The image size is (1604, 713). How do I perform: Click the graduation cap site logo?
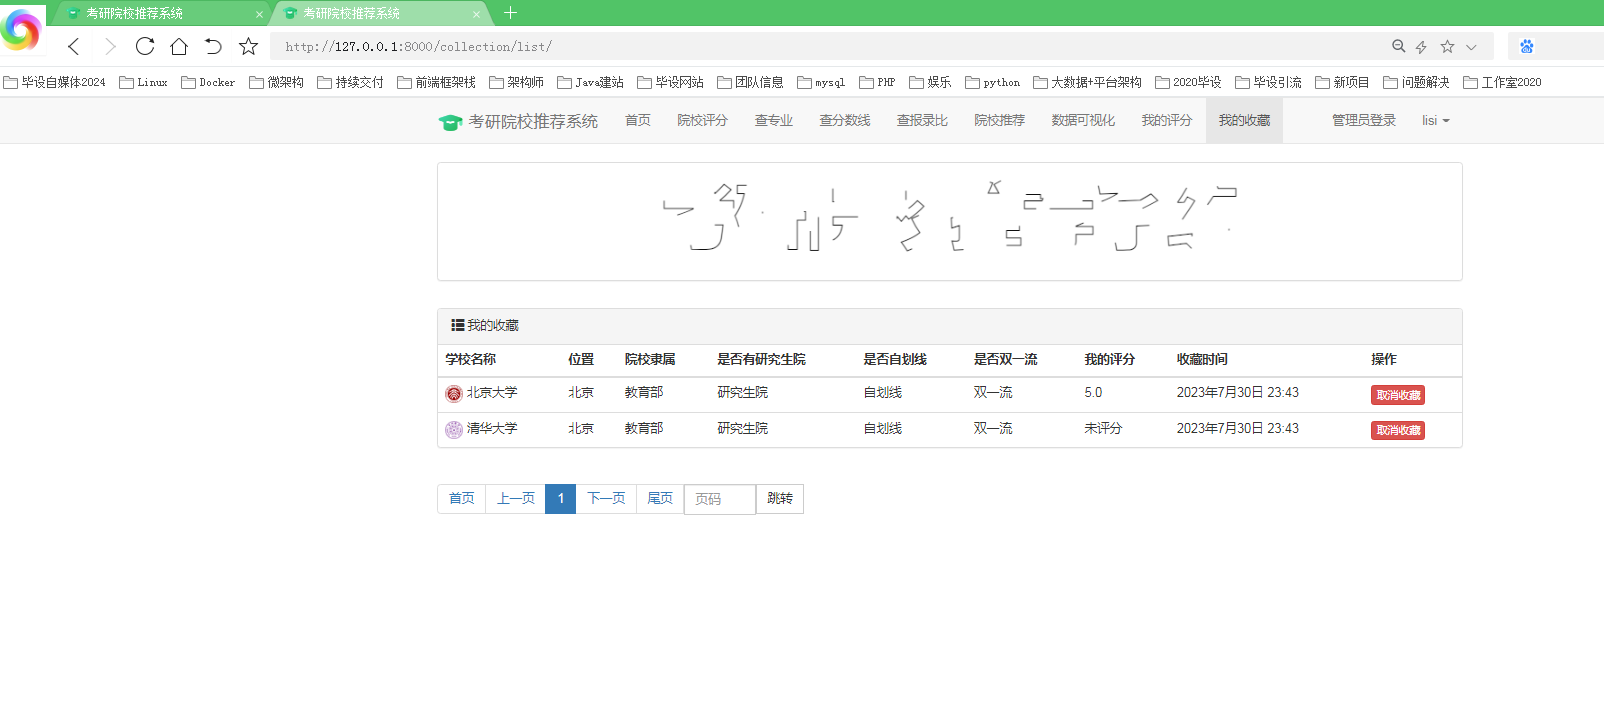pyautogui.click(x=450, y=122)
